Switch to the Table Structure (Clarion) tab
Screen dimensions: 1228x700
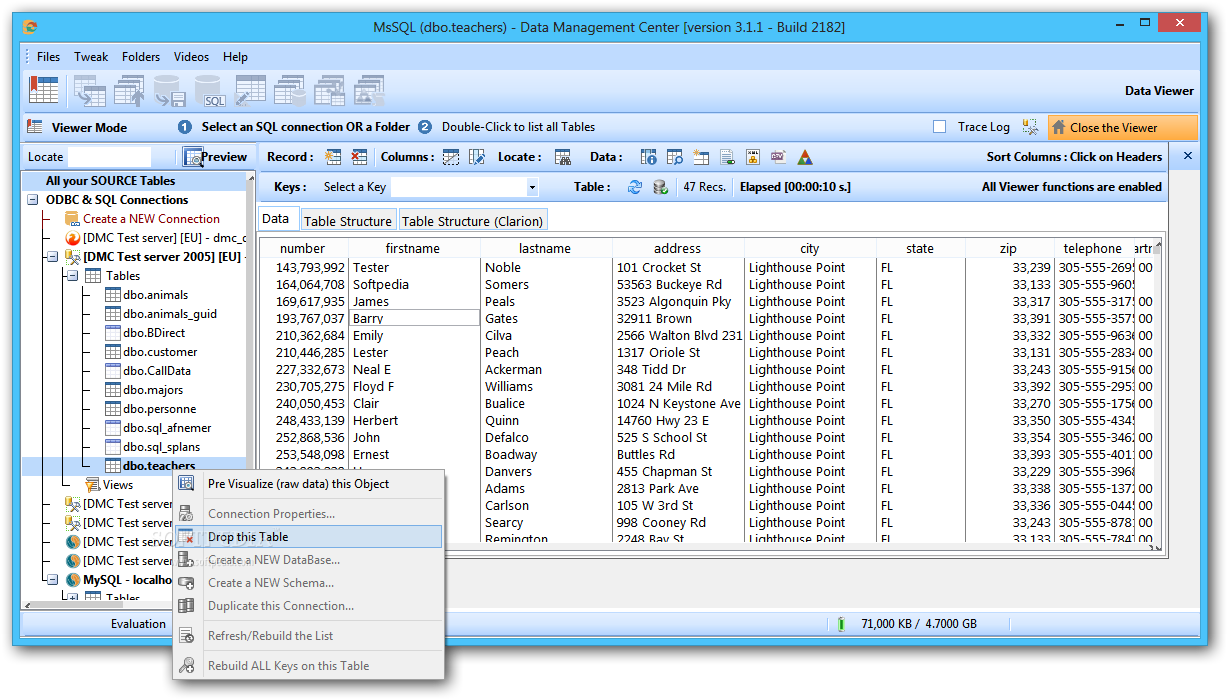(x=472, y=221)
